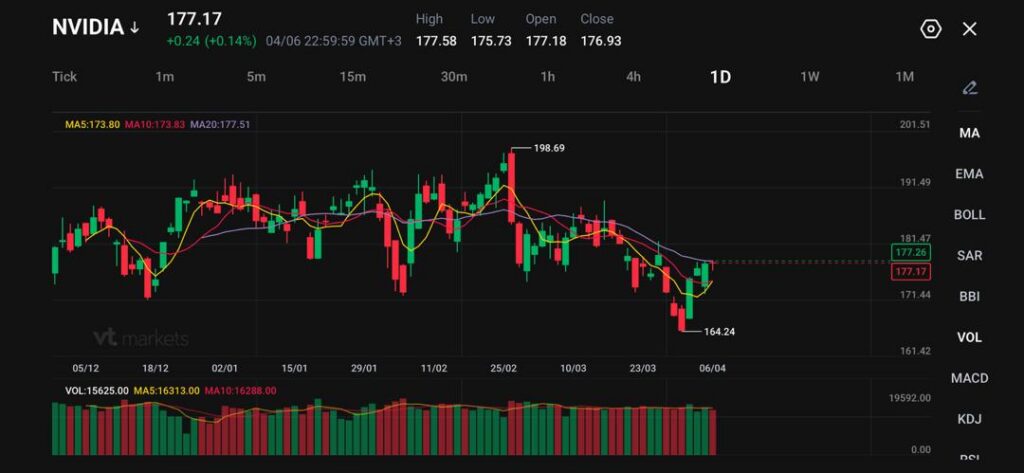Switch chart to 15m interval

click(352, 77)
